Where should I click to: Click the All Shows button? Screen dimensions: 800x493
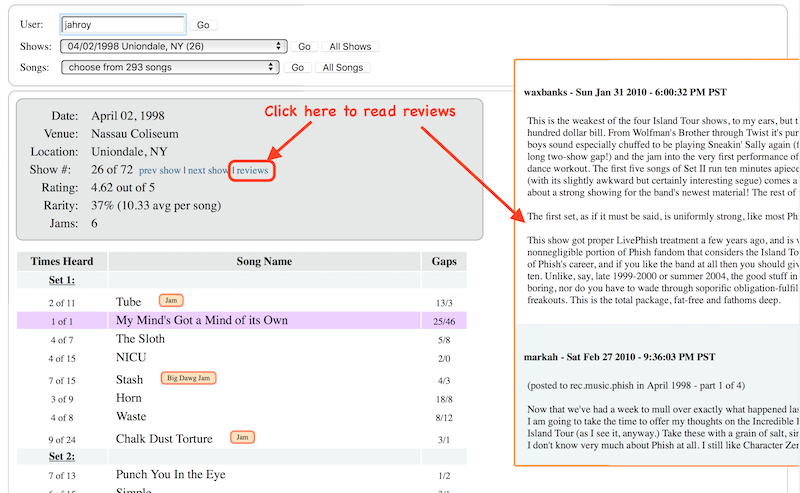pyautogui.click(x=349, y=47)
